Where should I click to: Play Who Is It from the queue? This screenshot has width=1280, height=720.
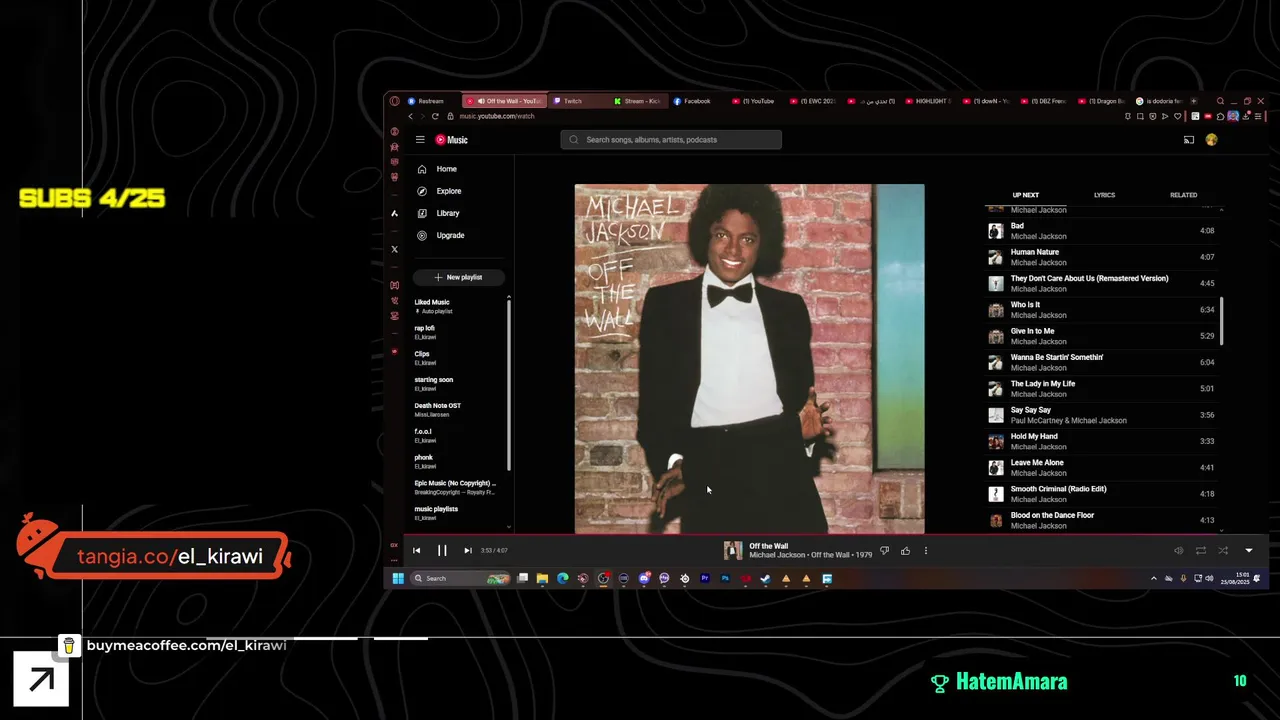tap(1102, 310)
